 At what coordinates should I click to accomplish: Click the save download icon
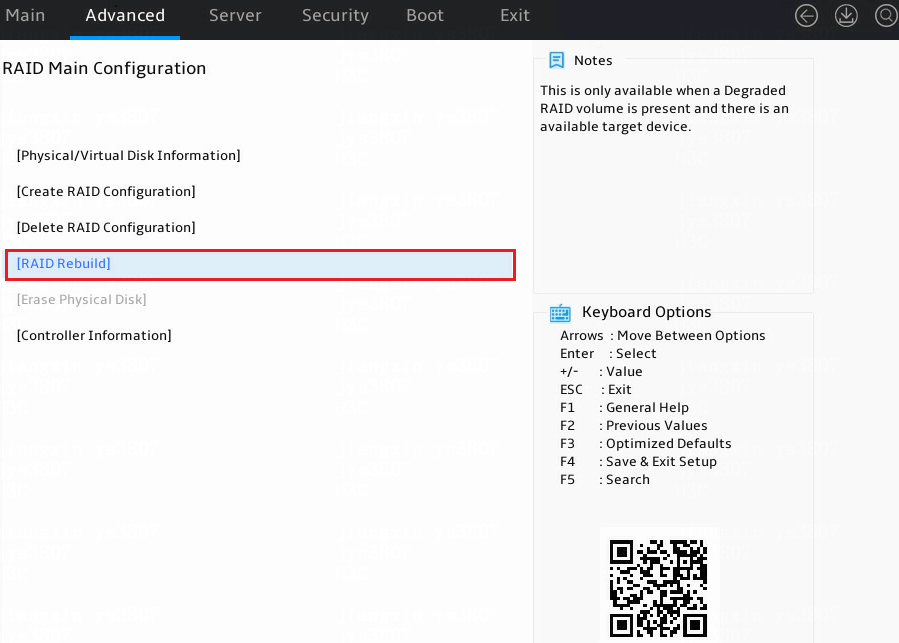(x=846, y=15)
